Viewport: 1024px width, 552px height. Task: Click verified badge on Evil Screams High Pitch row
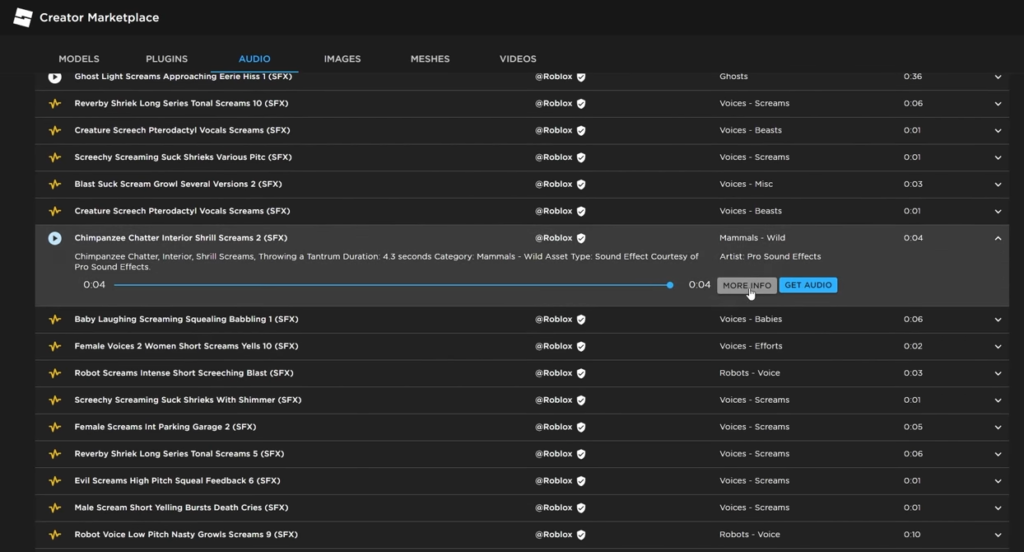[x=581, y=481]
